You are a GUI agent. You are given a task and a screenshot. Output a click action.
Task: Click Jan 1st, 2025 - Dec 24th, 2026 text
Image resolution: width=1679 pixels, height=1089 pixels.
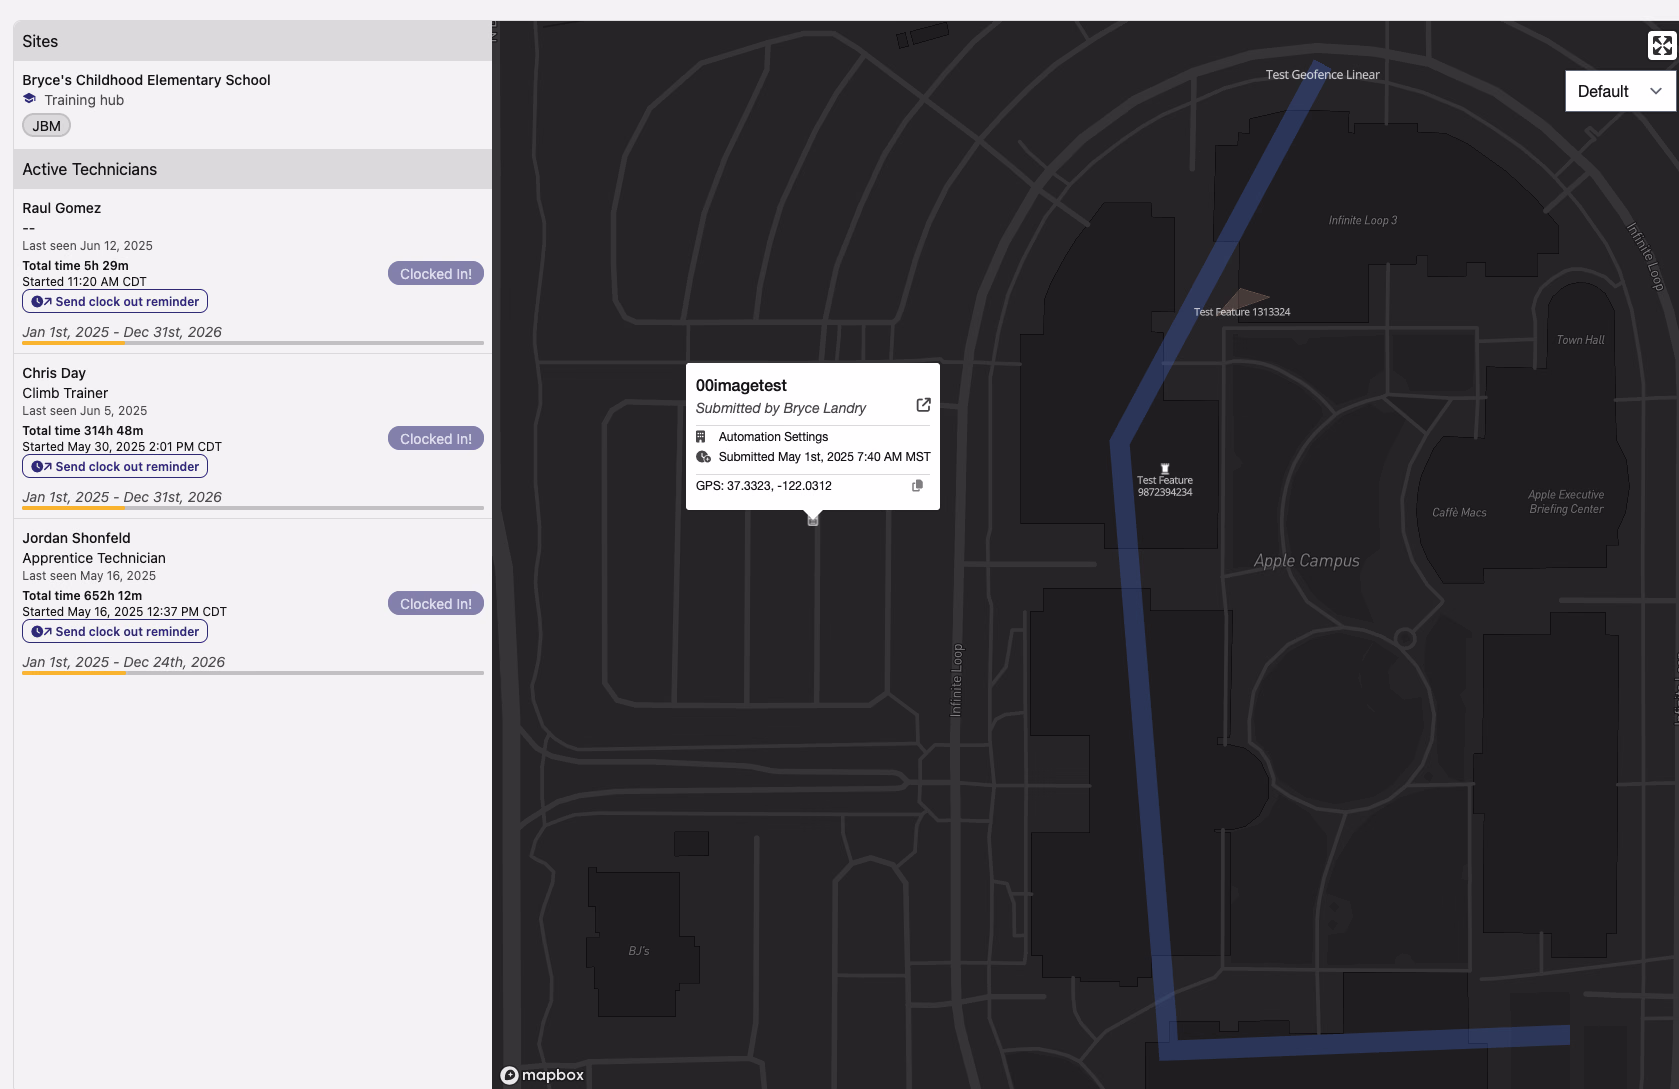pyautogui.click(x=124, y=662)
